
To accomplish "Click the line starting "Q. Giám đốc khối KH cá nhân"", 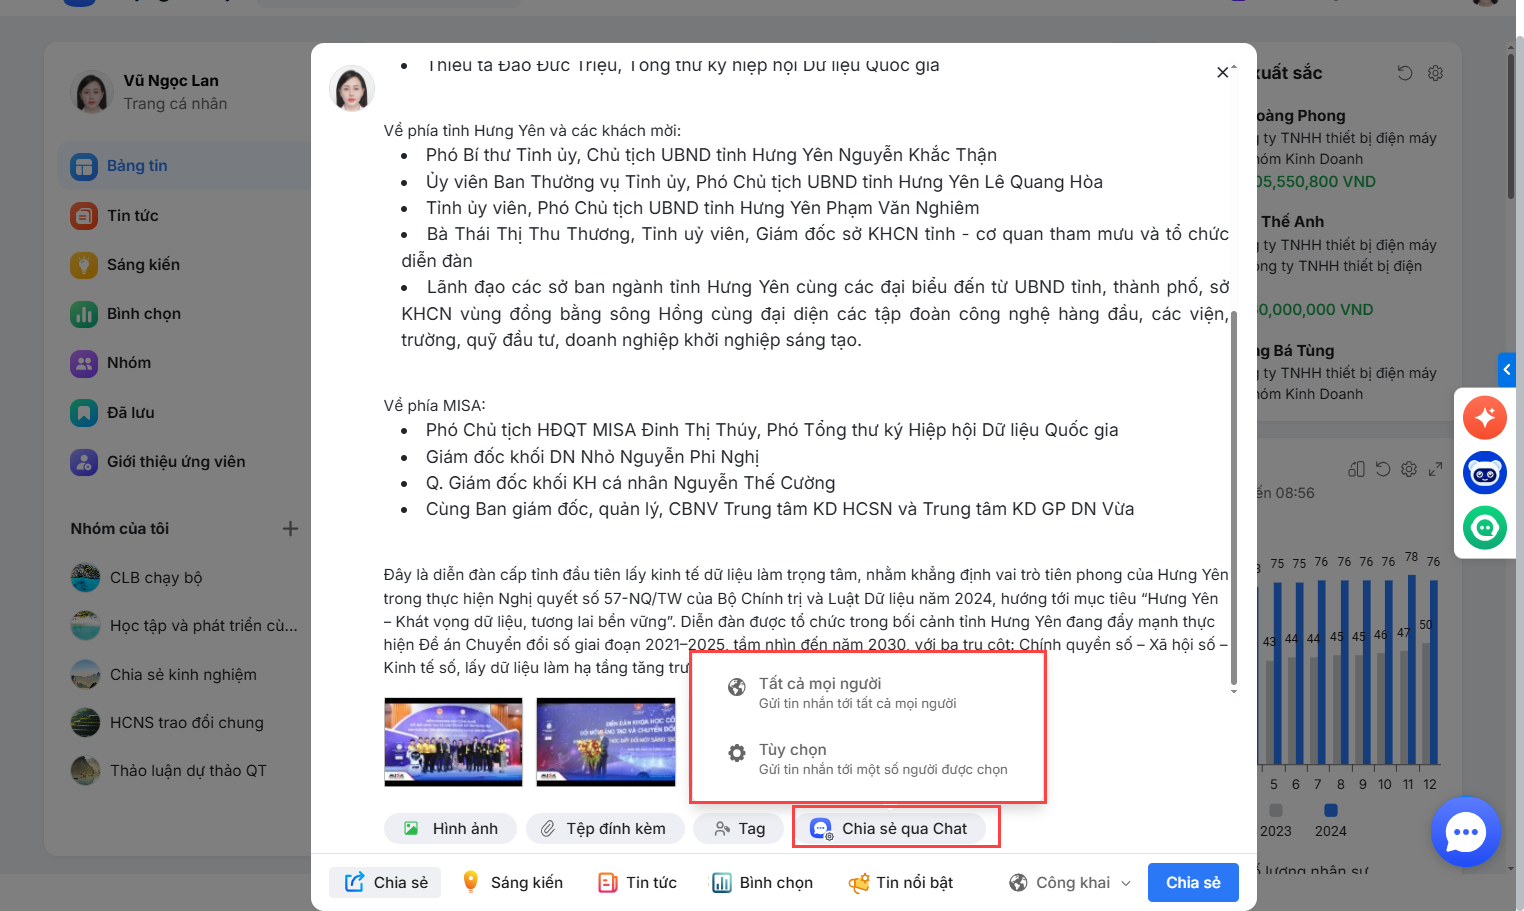I will click(630, 483).
